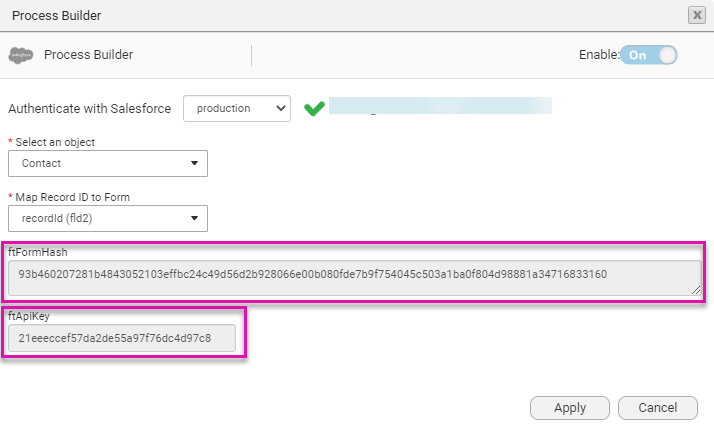The width and height of the screenshot is (714, 434).
Task: Click the "Map Record ID to Form" label
Action: [x=73, y=197]
